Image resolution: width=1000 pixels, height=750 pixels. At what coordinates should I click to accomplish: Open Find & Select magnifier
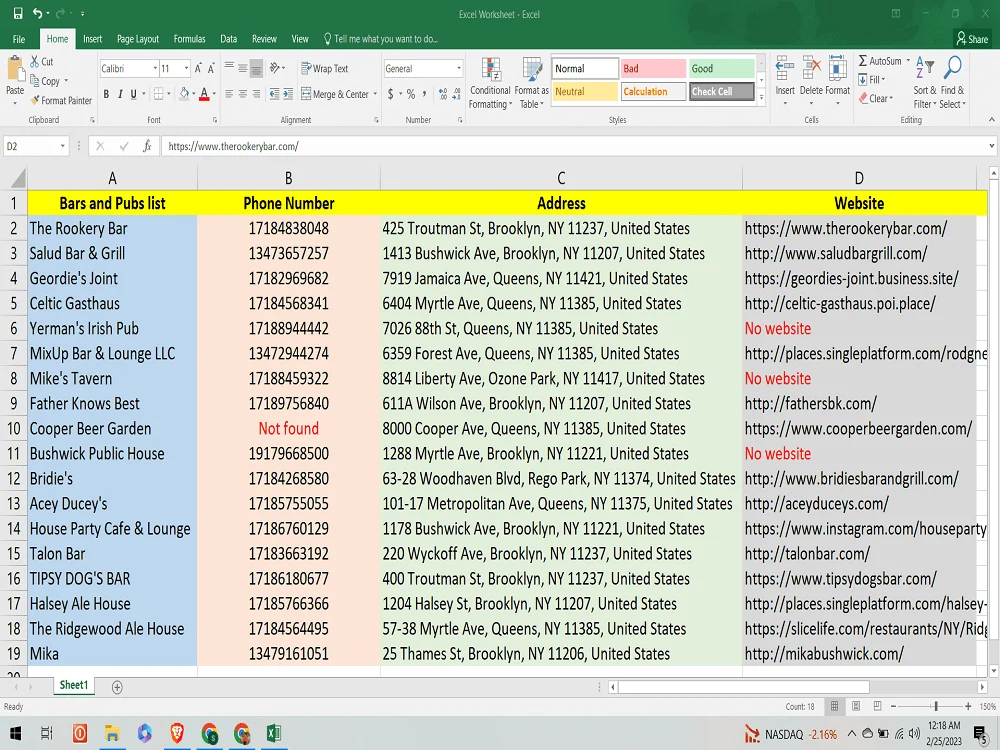953,83
